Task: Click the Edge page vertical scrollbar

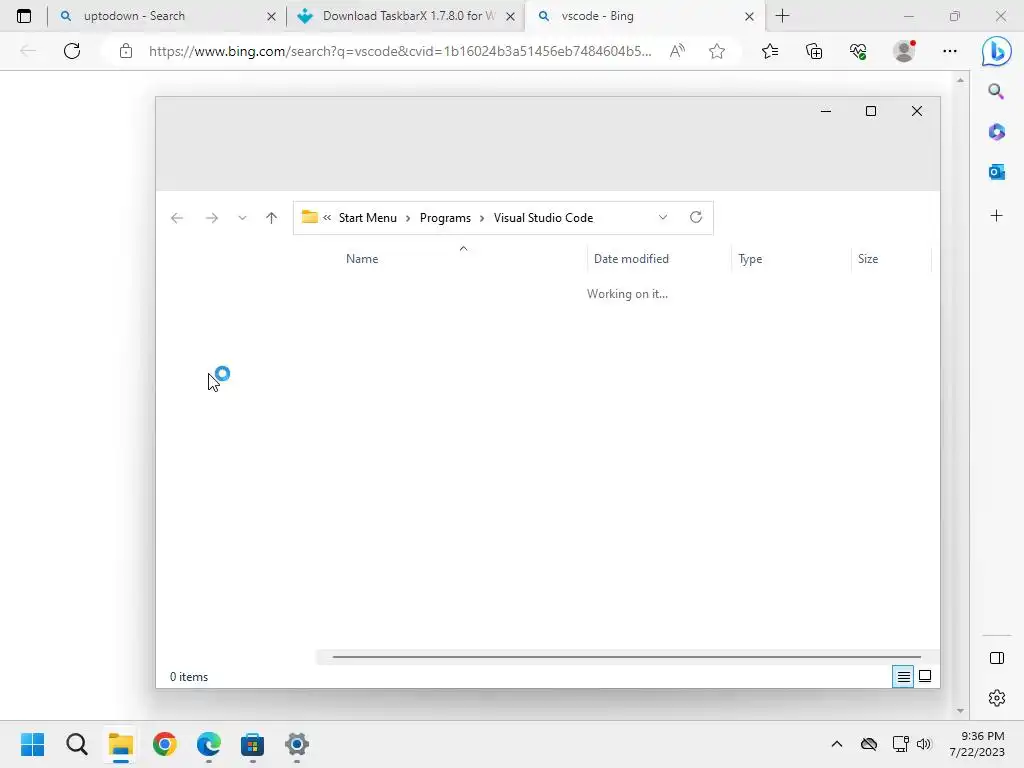Action: pyautogui.click(x=960, y=394)
